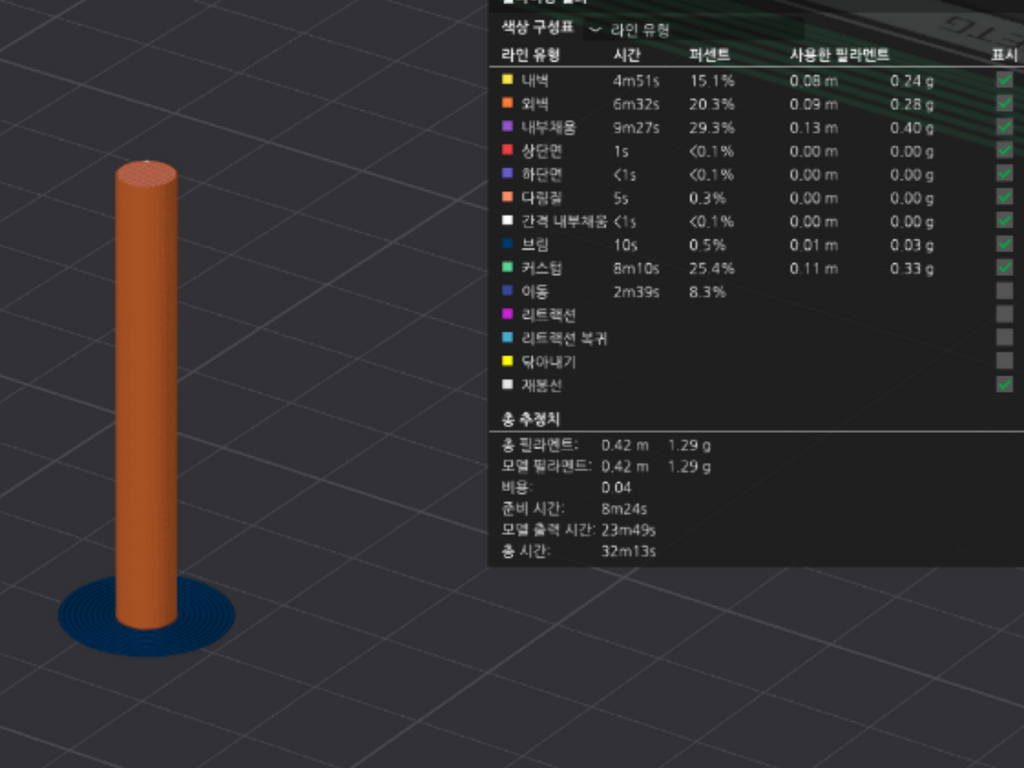Click the 라인 유형 column header
The height and width of the screenshot is (768, 1024).
coord(530,55)
